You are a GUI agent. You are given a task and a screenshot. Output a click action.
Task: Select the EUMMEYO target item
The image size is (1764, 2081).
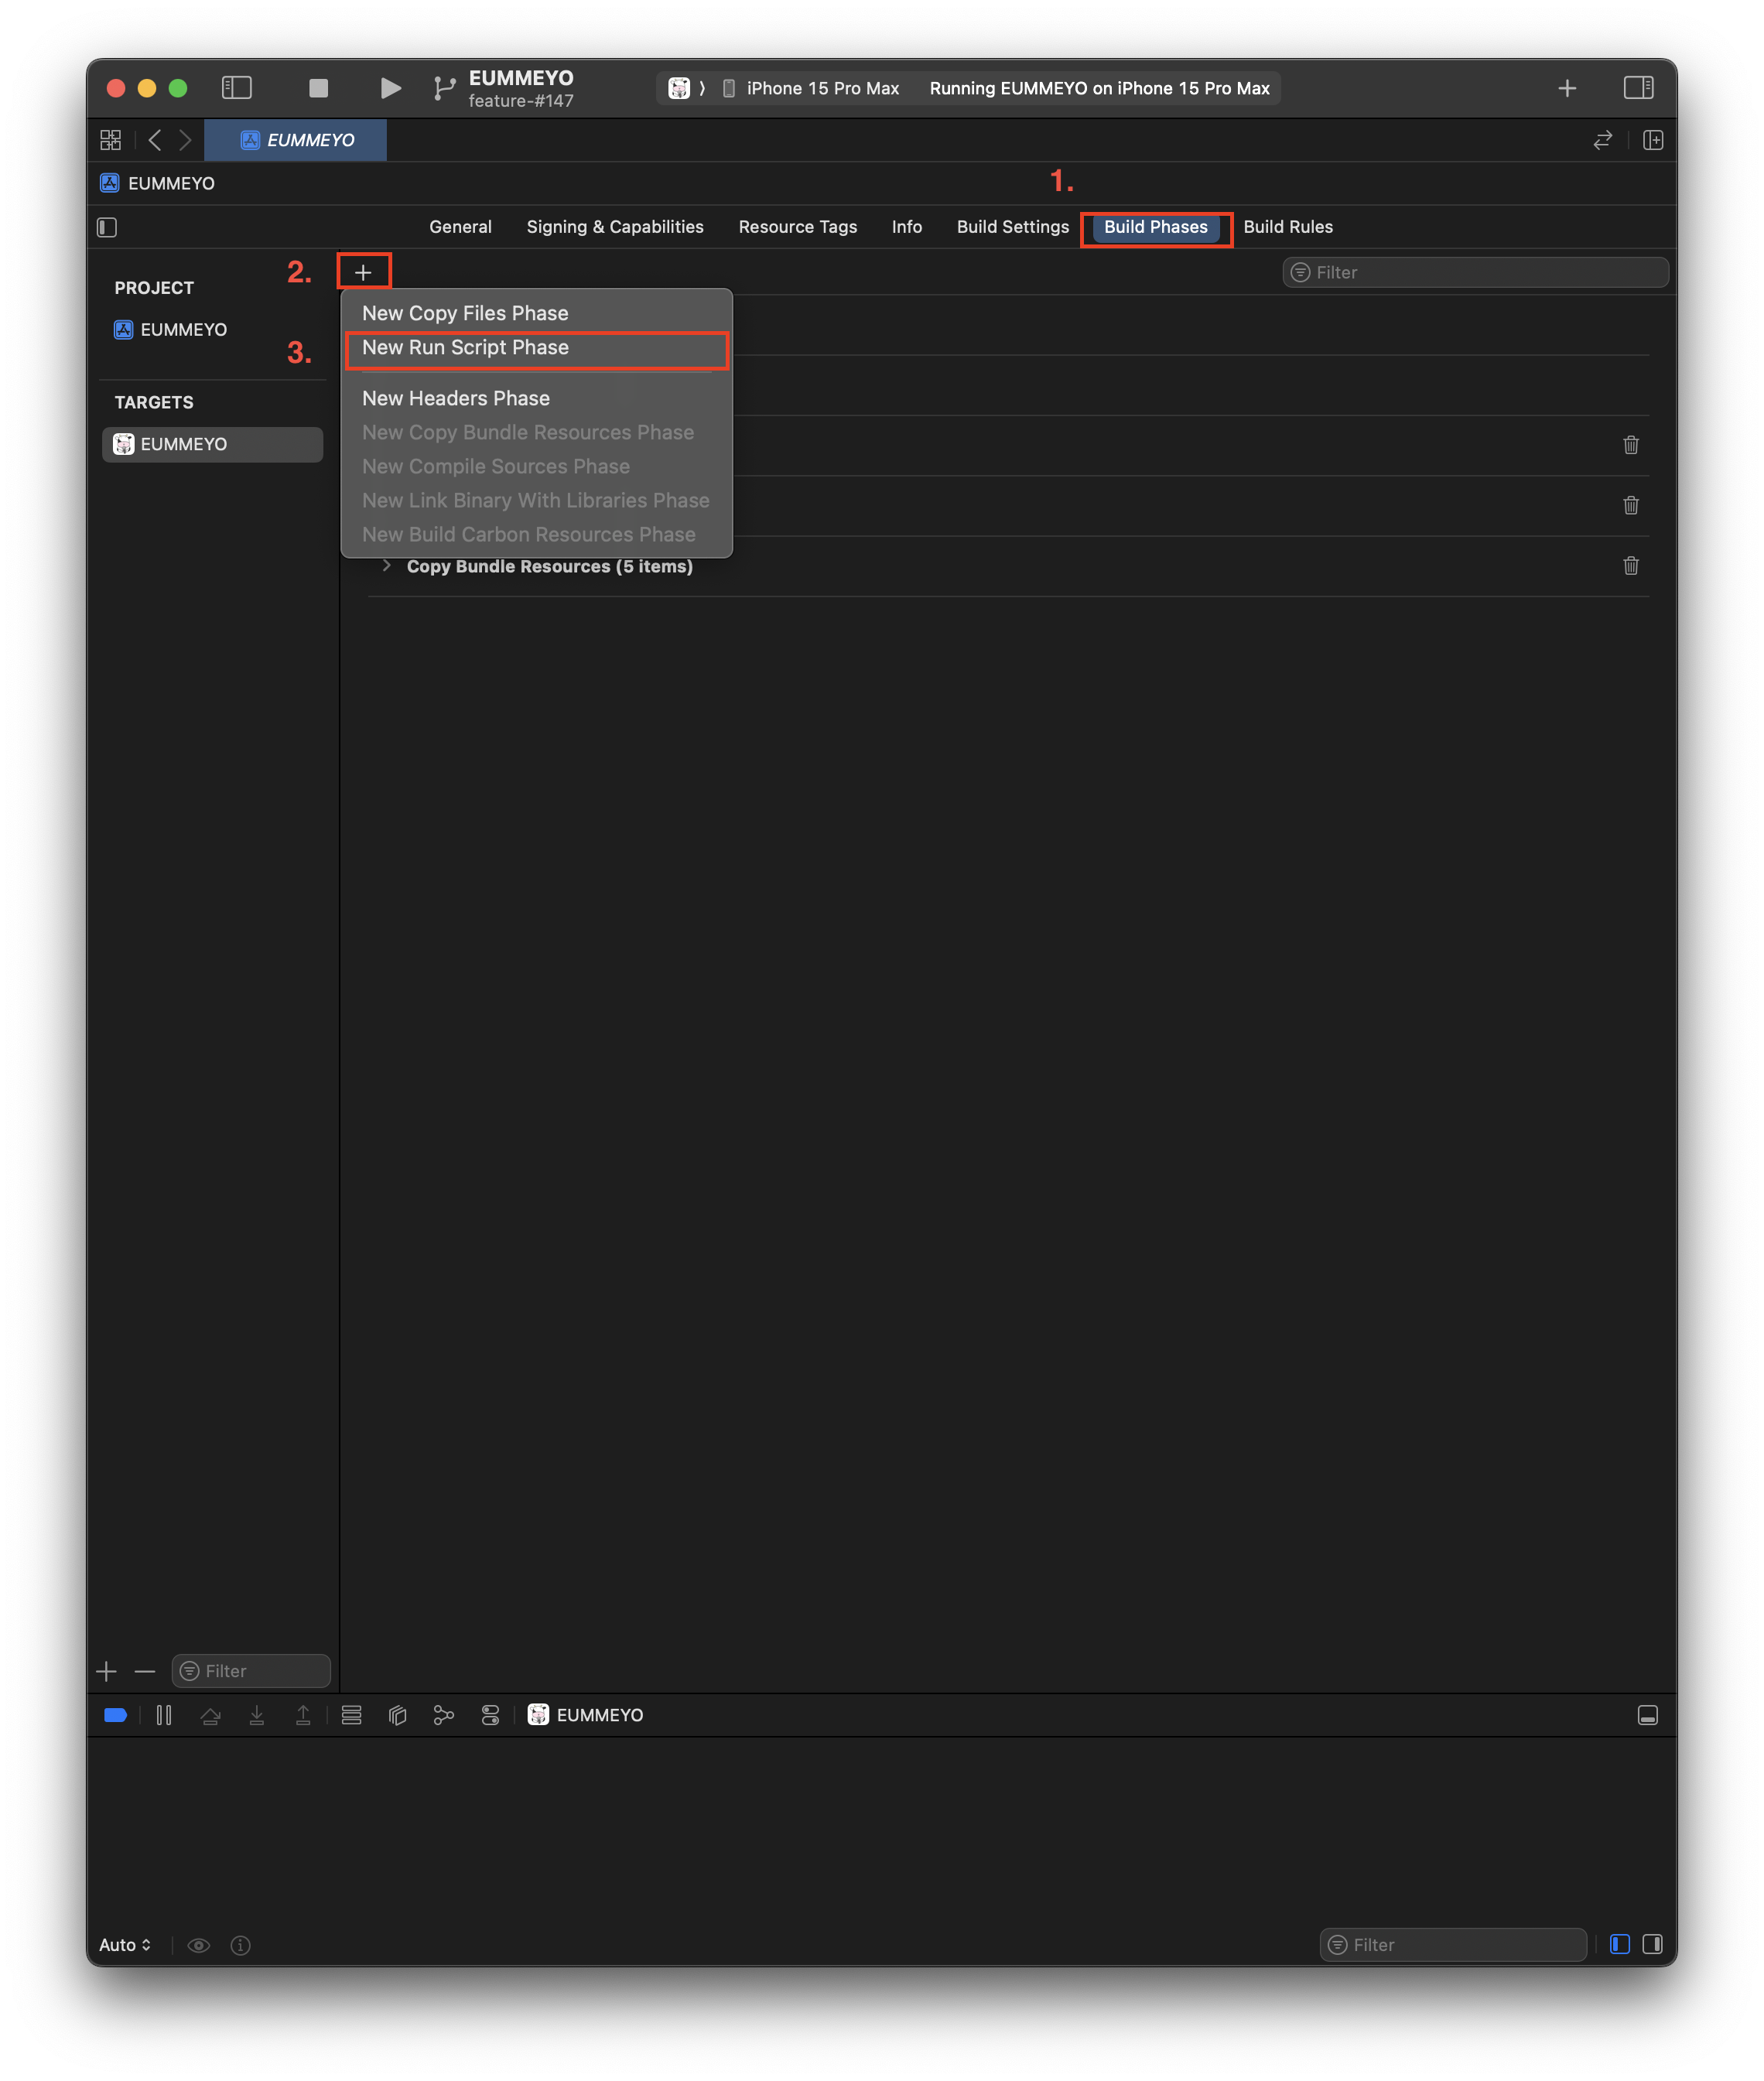[x=212, y=444]
